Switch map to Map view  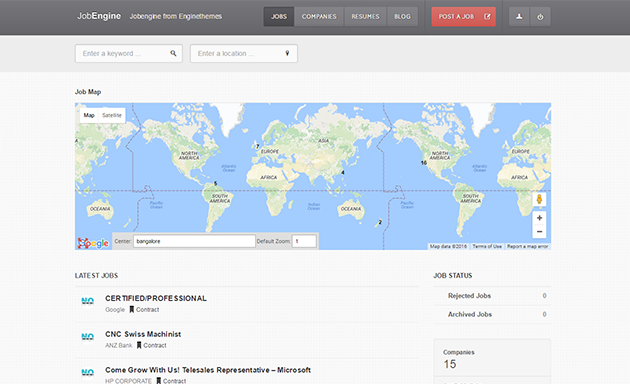click(89, 115)
